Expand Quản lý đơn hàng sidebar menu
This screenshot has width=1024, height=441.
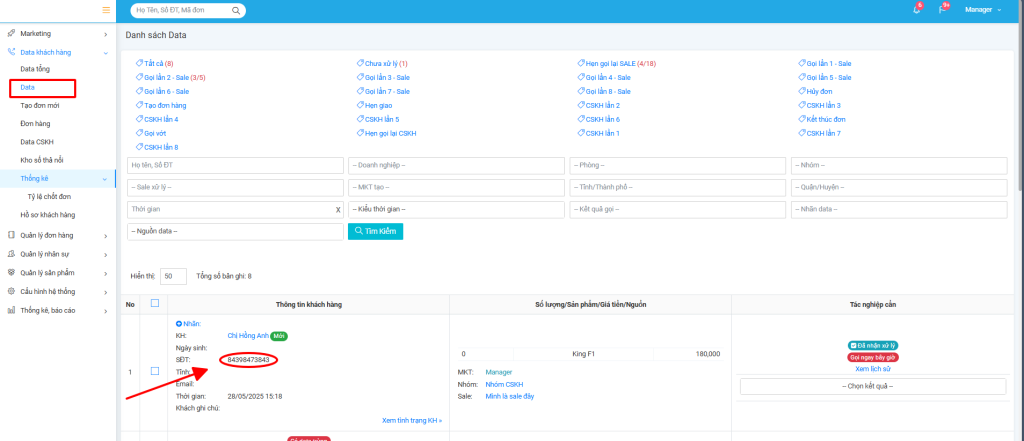[58, 235]
